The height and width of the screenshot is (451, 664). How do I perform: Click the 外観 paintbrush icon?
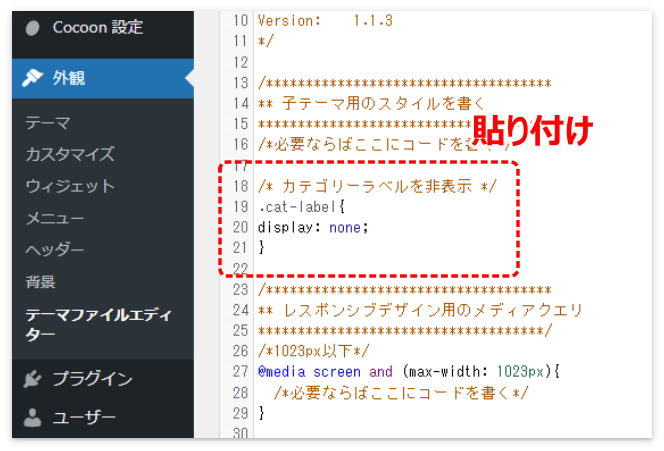[x=32, y=78]
